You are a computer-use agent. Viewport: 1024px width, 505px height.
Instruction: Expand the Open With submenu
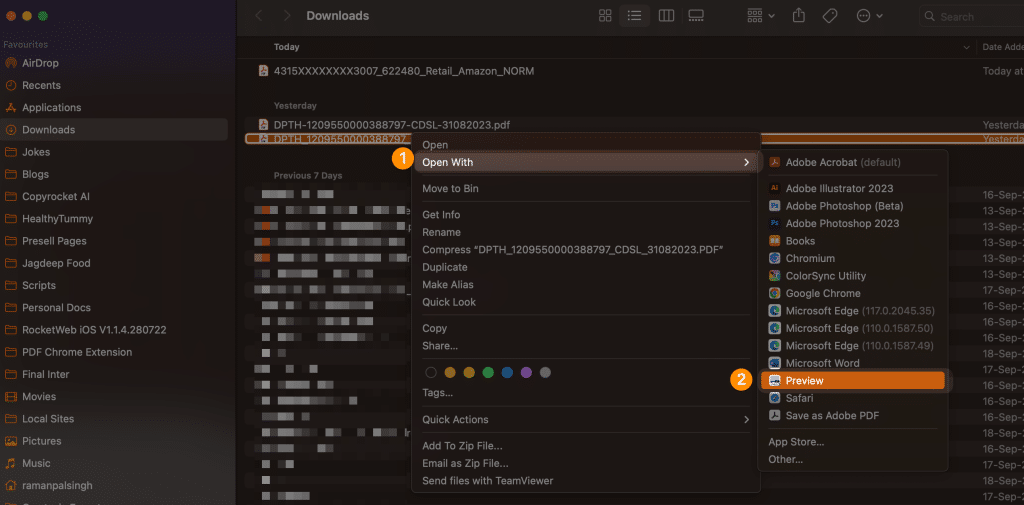tap(586, 163)
